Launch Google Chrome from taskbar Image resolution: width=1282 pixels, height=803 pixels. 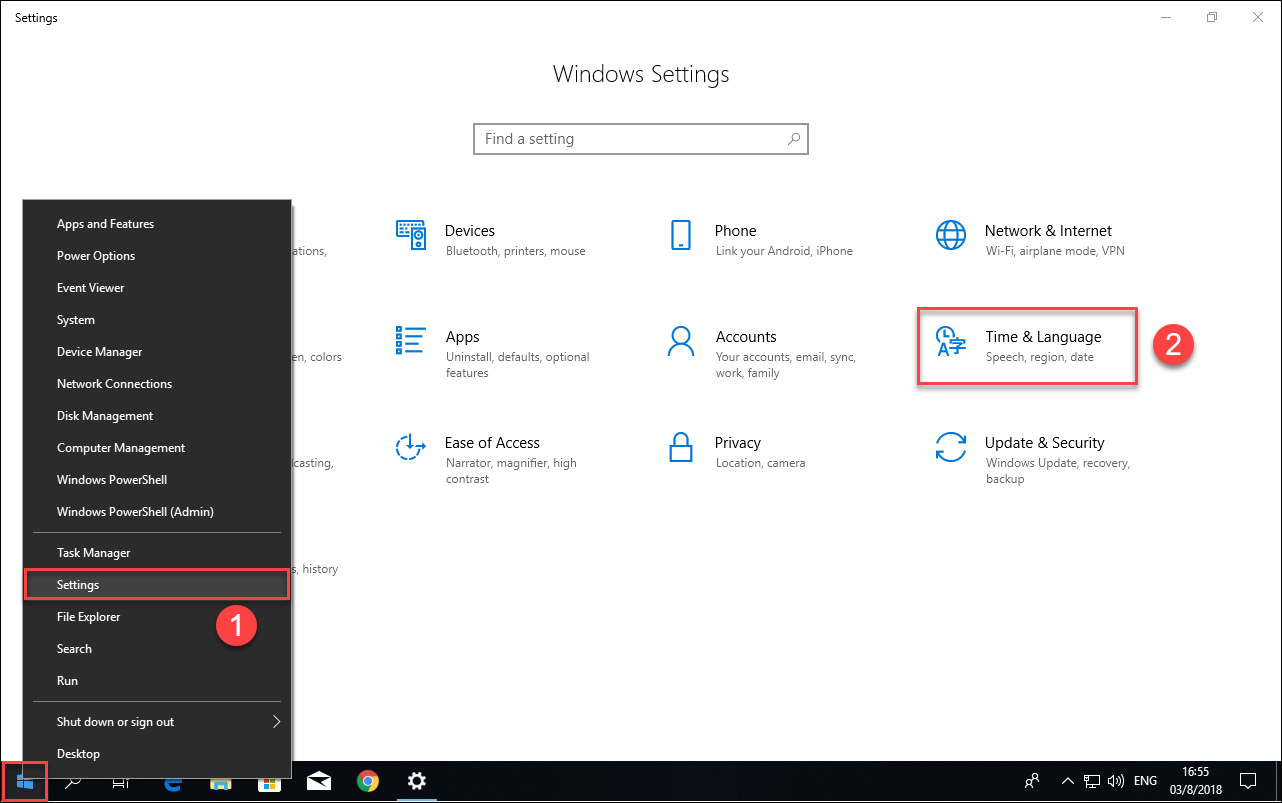368,782
